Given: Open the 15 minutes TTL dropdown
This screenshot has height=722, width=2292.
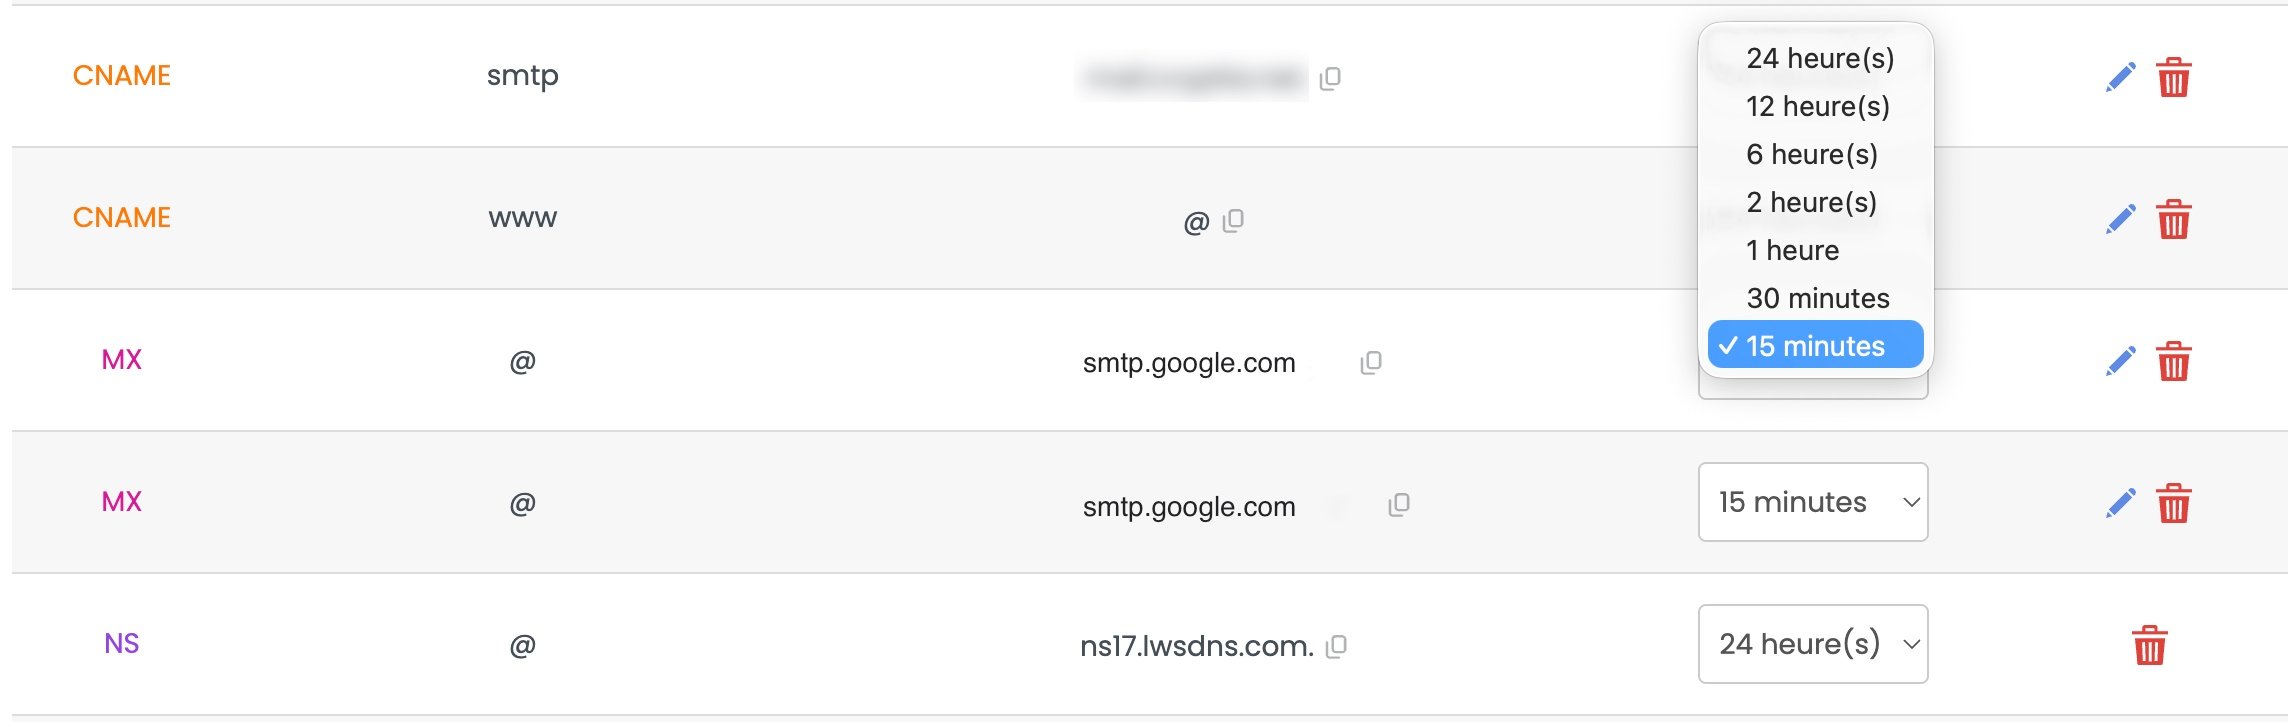Looking at the screenshot, I should point(1812,502).
